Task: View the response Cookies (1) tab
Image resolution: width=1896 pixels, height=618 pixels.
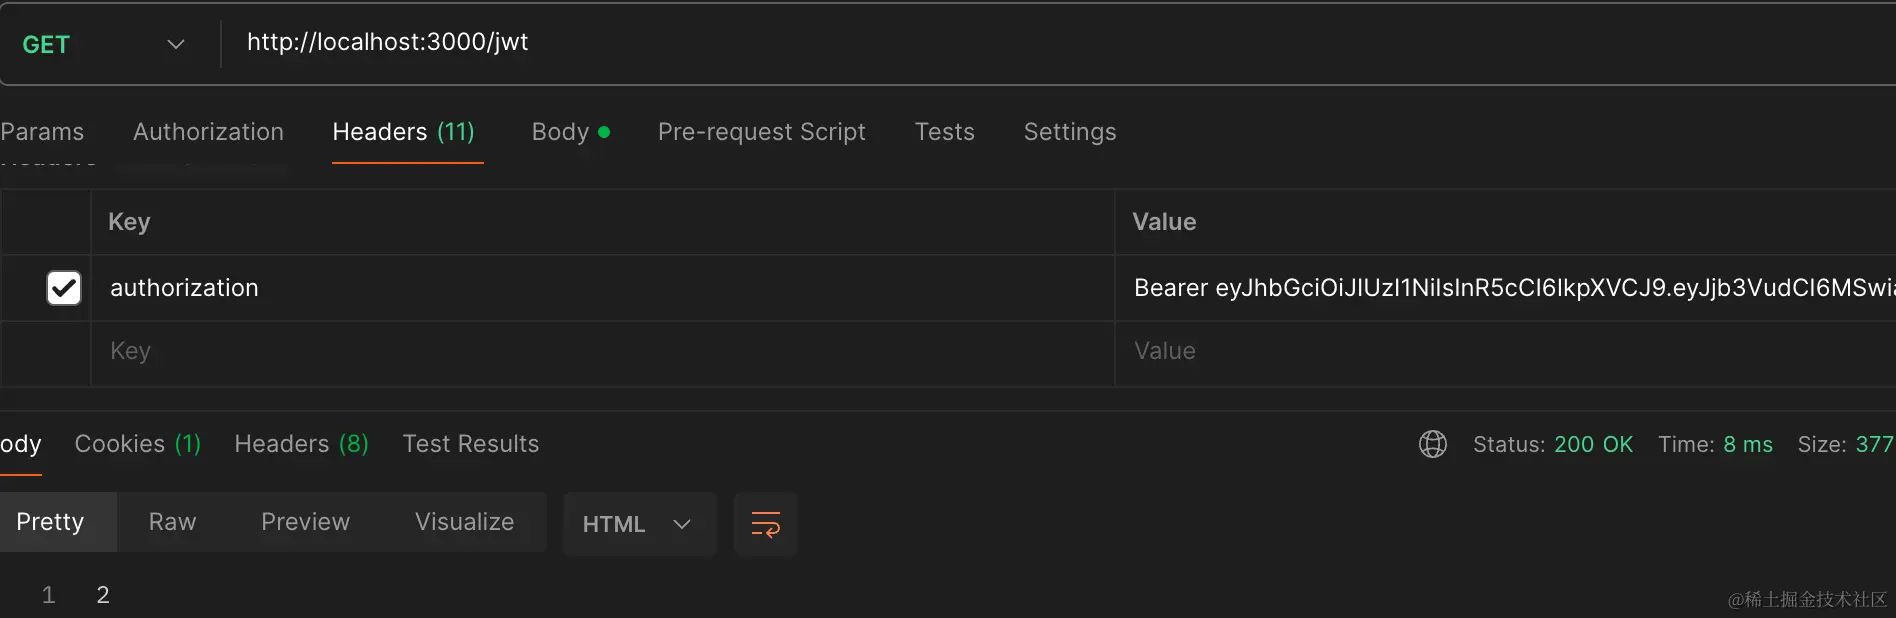Action: [x=138, y=444]
